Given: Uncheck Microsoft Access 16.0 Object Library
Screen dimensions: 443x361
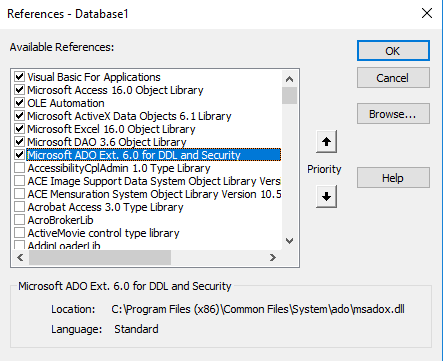Looking at the screenshot, I should (19, 90).
